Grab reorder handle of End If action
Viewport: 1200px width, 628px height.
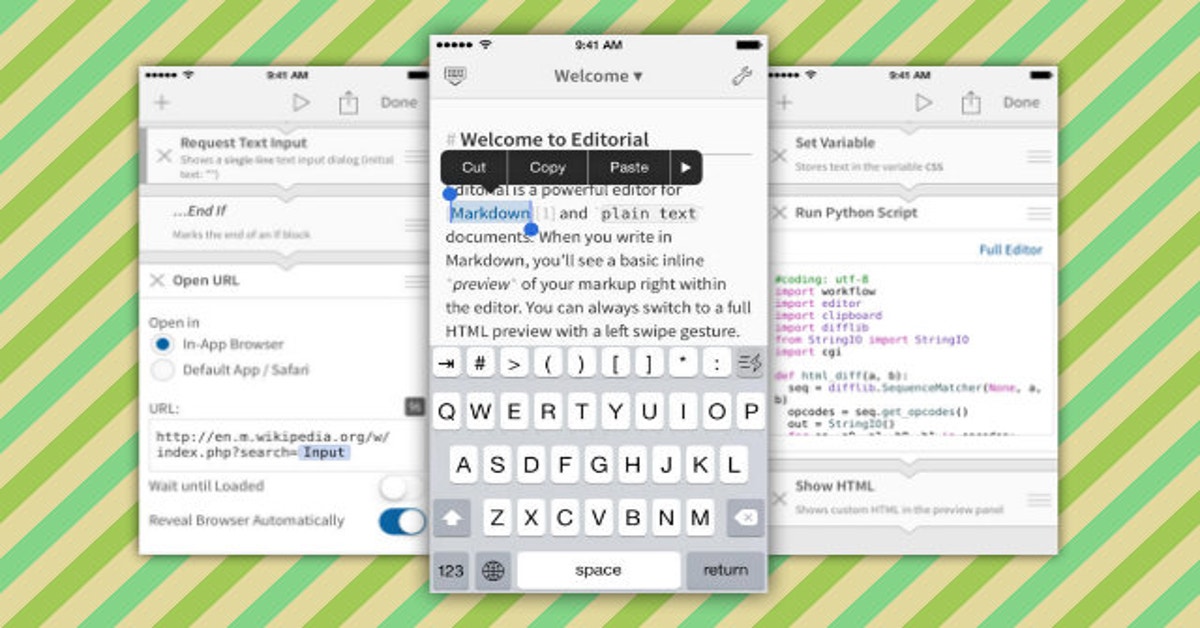pos(416,225)
